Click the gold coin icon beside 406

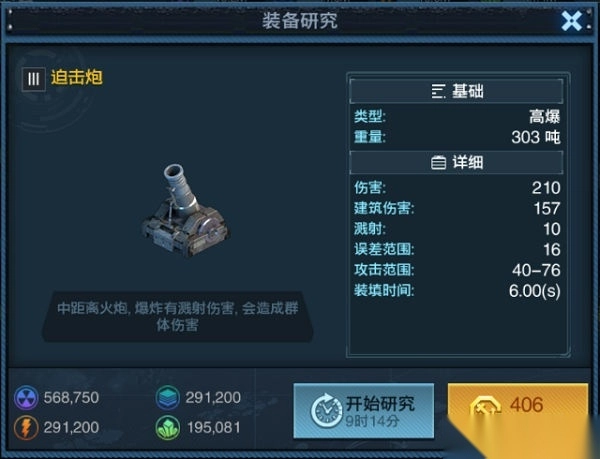(485, 407)
